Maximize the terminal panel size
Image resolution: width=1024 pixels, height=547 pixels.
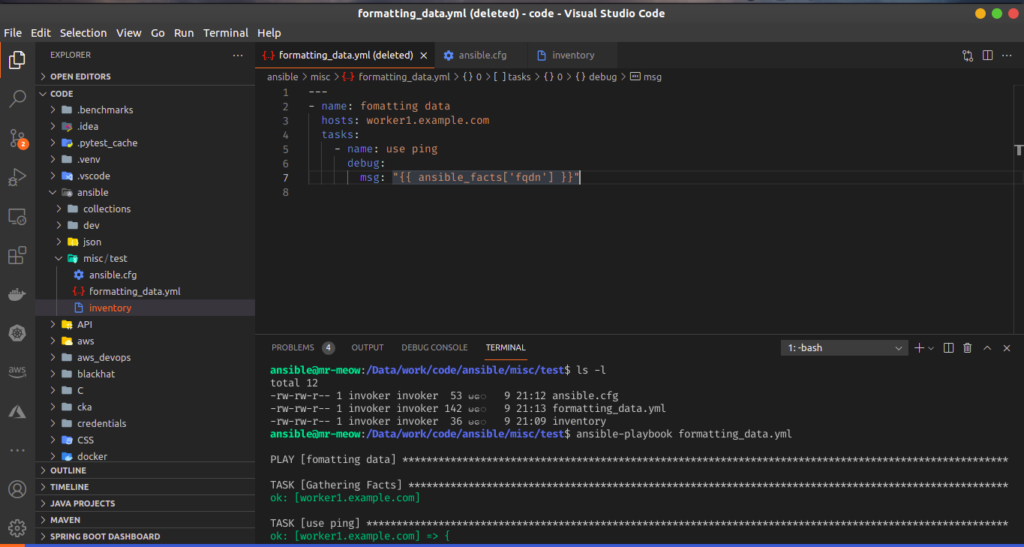pos(987,348)
